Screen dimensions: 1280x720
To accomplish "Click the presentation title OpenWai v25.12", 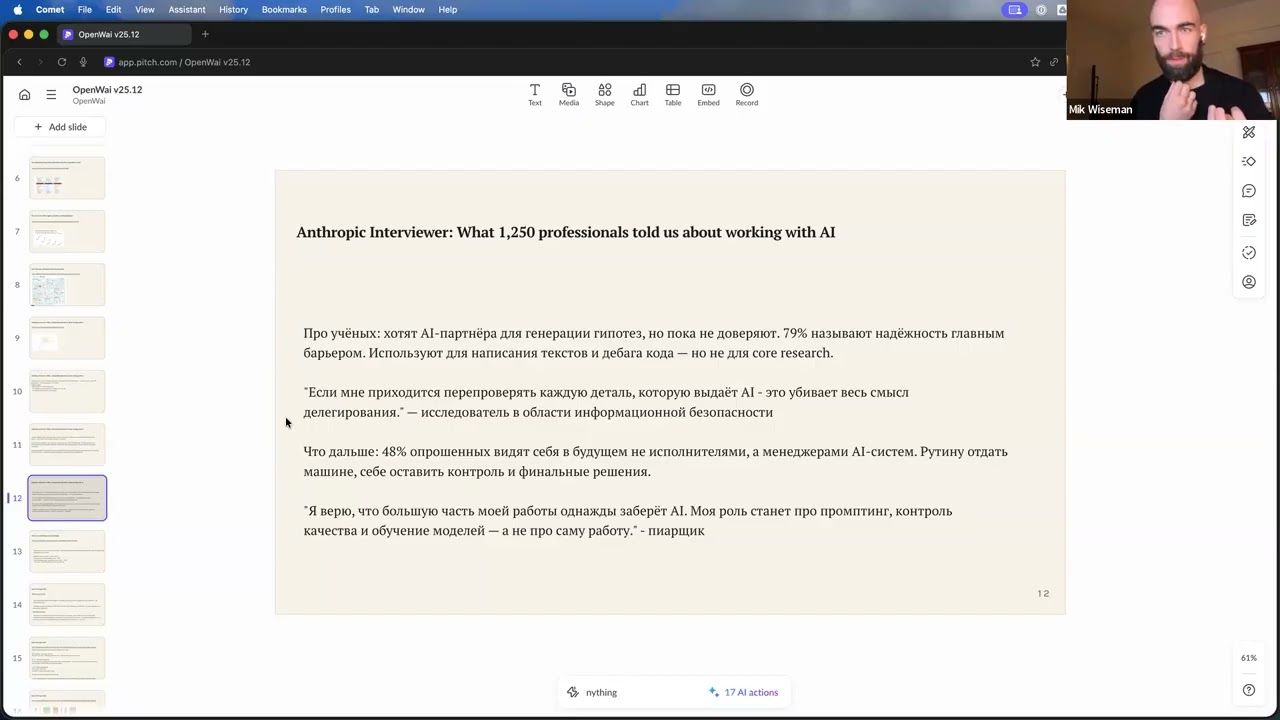I will point(107,90).
